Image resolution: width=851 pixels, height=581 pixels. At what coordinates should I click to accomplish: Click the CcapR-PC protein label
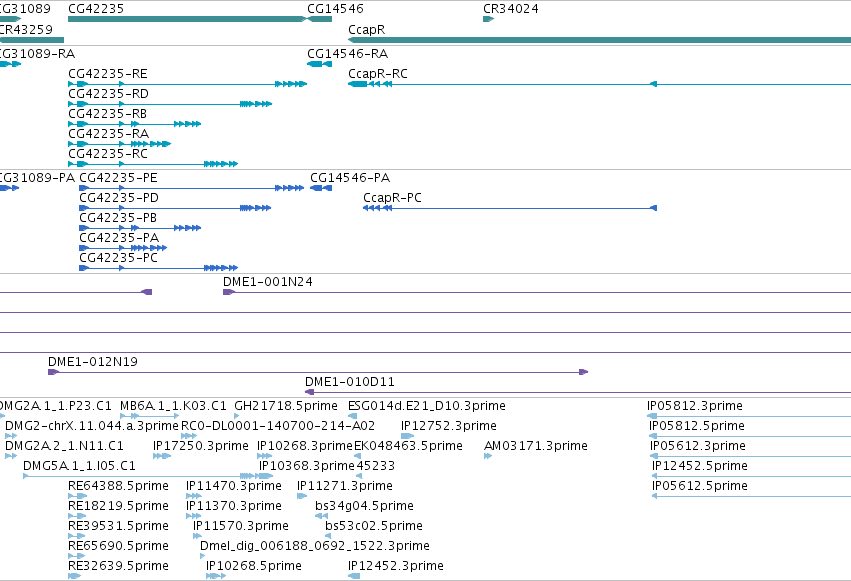coord(392,198)
